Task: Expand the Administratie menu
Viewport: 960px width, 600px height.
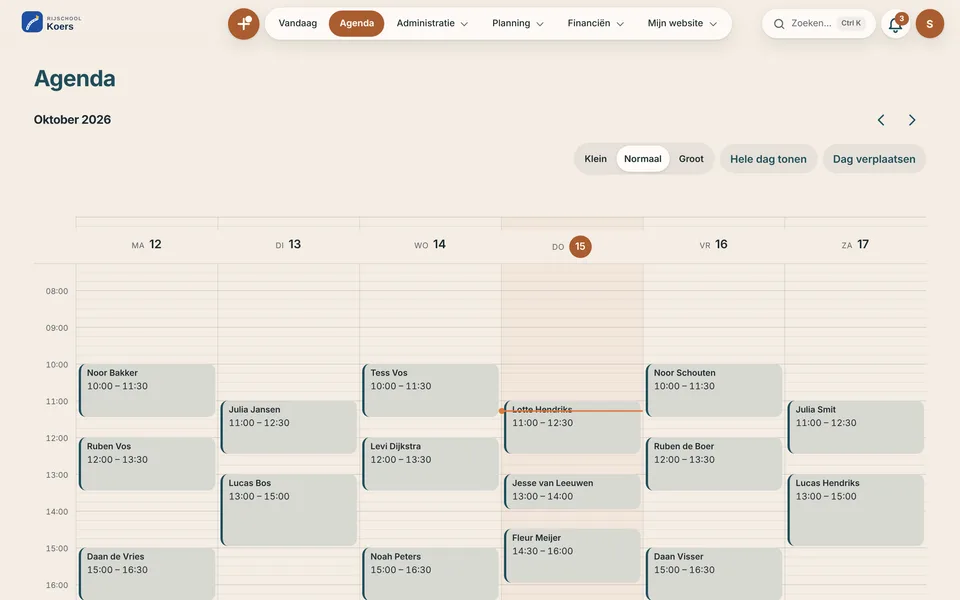Action: point(432,23)
